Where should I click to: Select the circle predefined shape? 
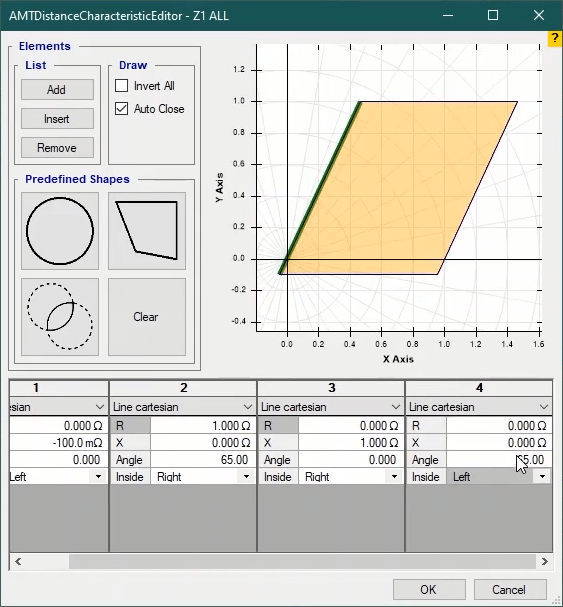[x=60, y=231]
